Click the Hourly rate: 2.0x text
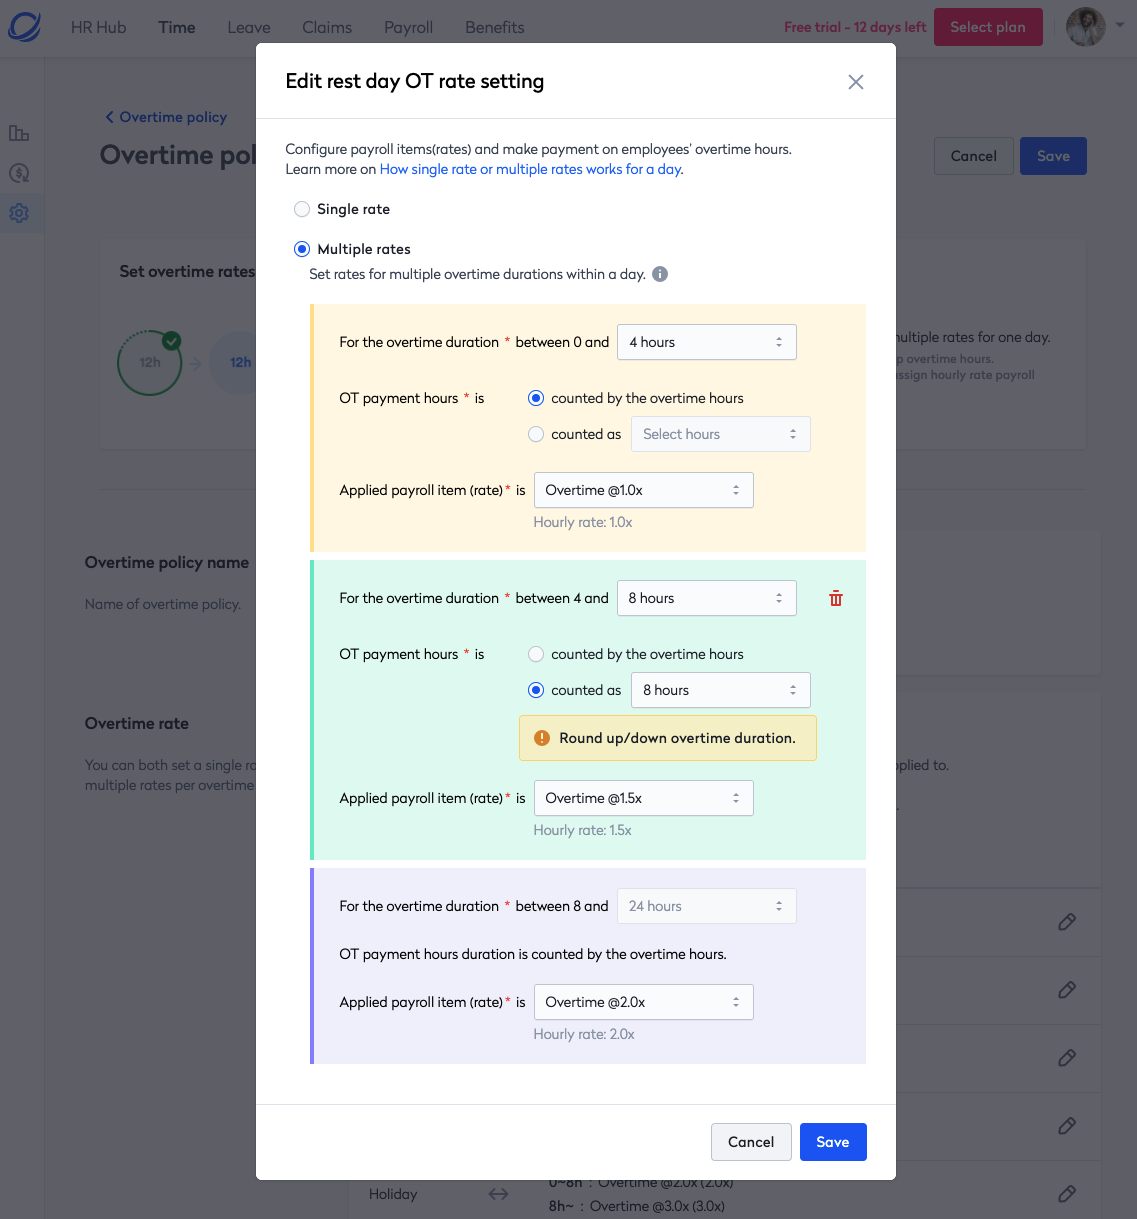The width and height of the screenshot is (1137, 1219). coord(584,1034)
